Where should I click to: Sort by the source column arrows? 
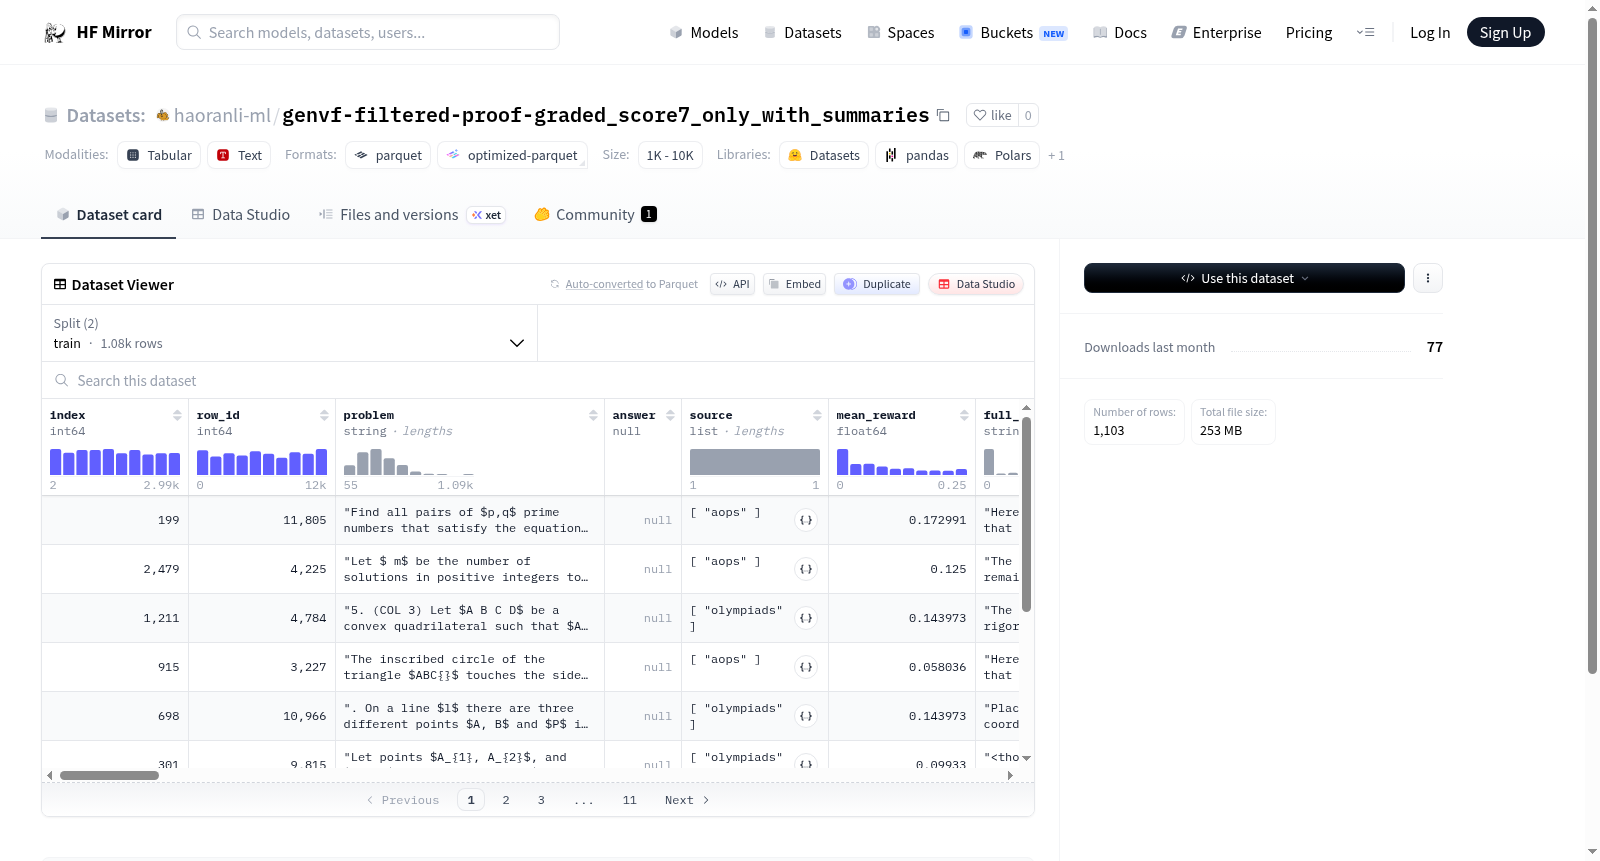817,415
